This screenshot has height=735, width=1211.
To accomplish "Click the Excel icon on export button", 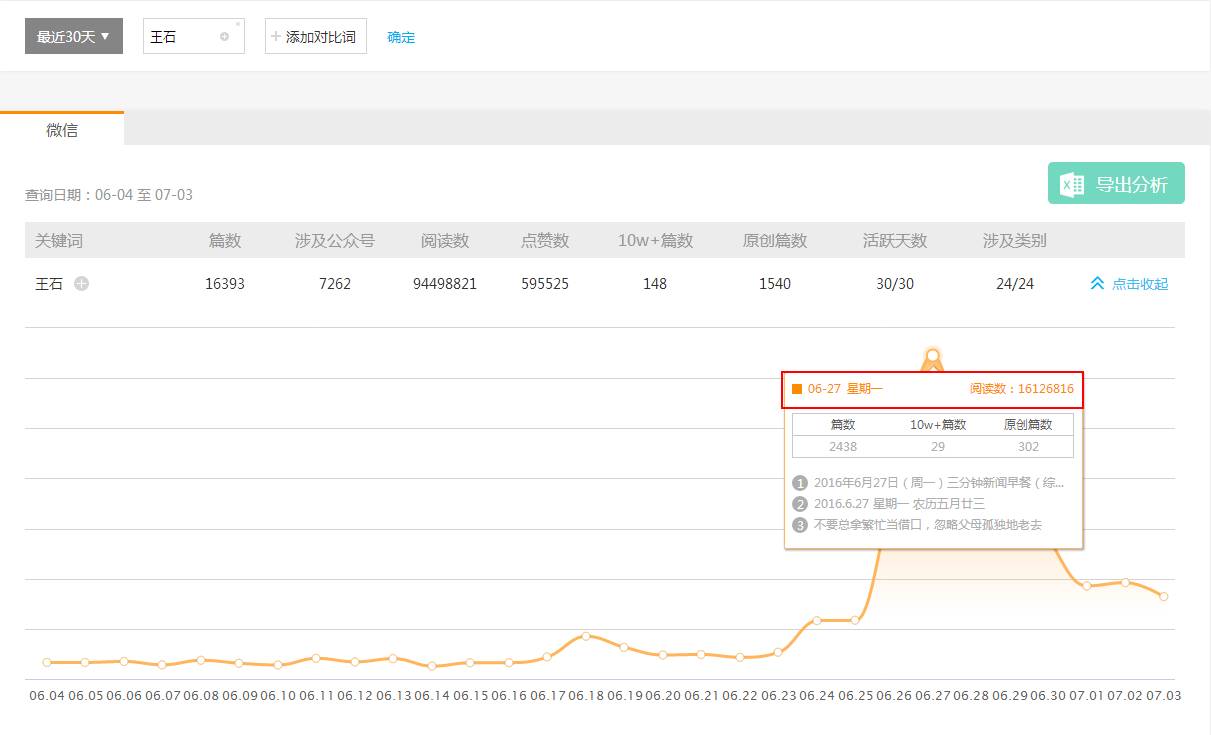I will 1073,184.
